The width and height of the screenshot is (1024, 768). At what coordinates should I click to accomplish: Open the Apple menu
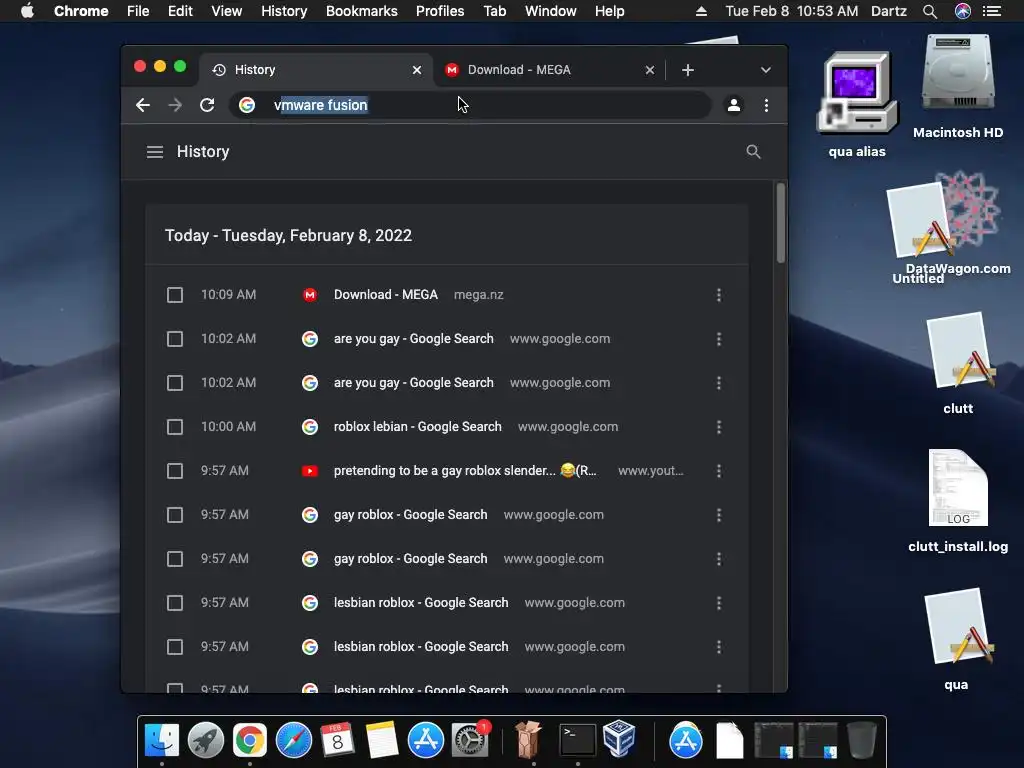[27, 11]
